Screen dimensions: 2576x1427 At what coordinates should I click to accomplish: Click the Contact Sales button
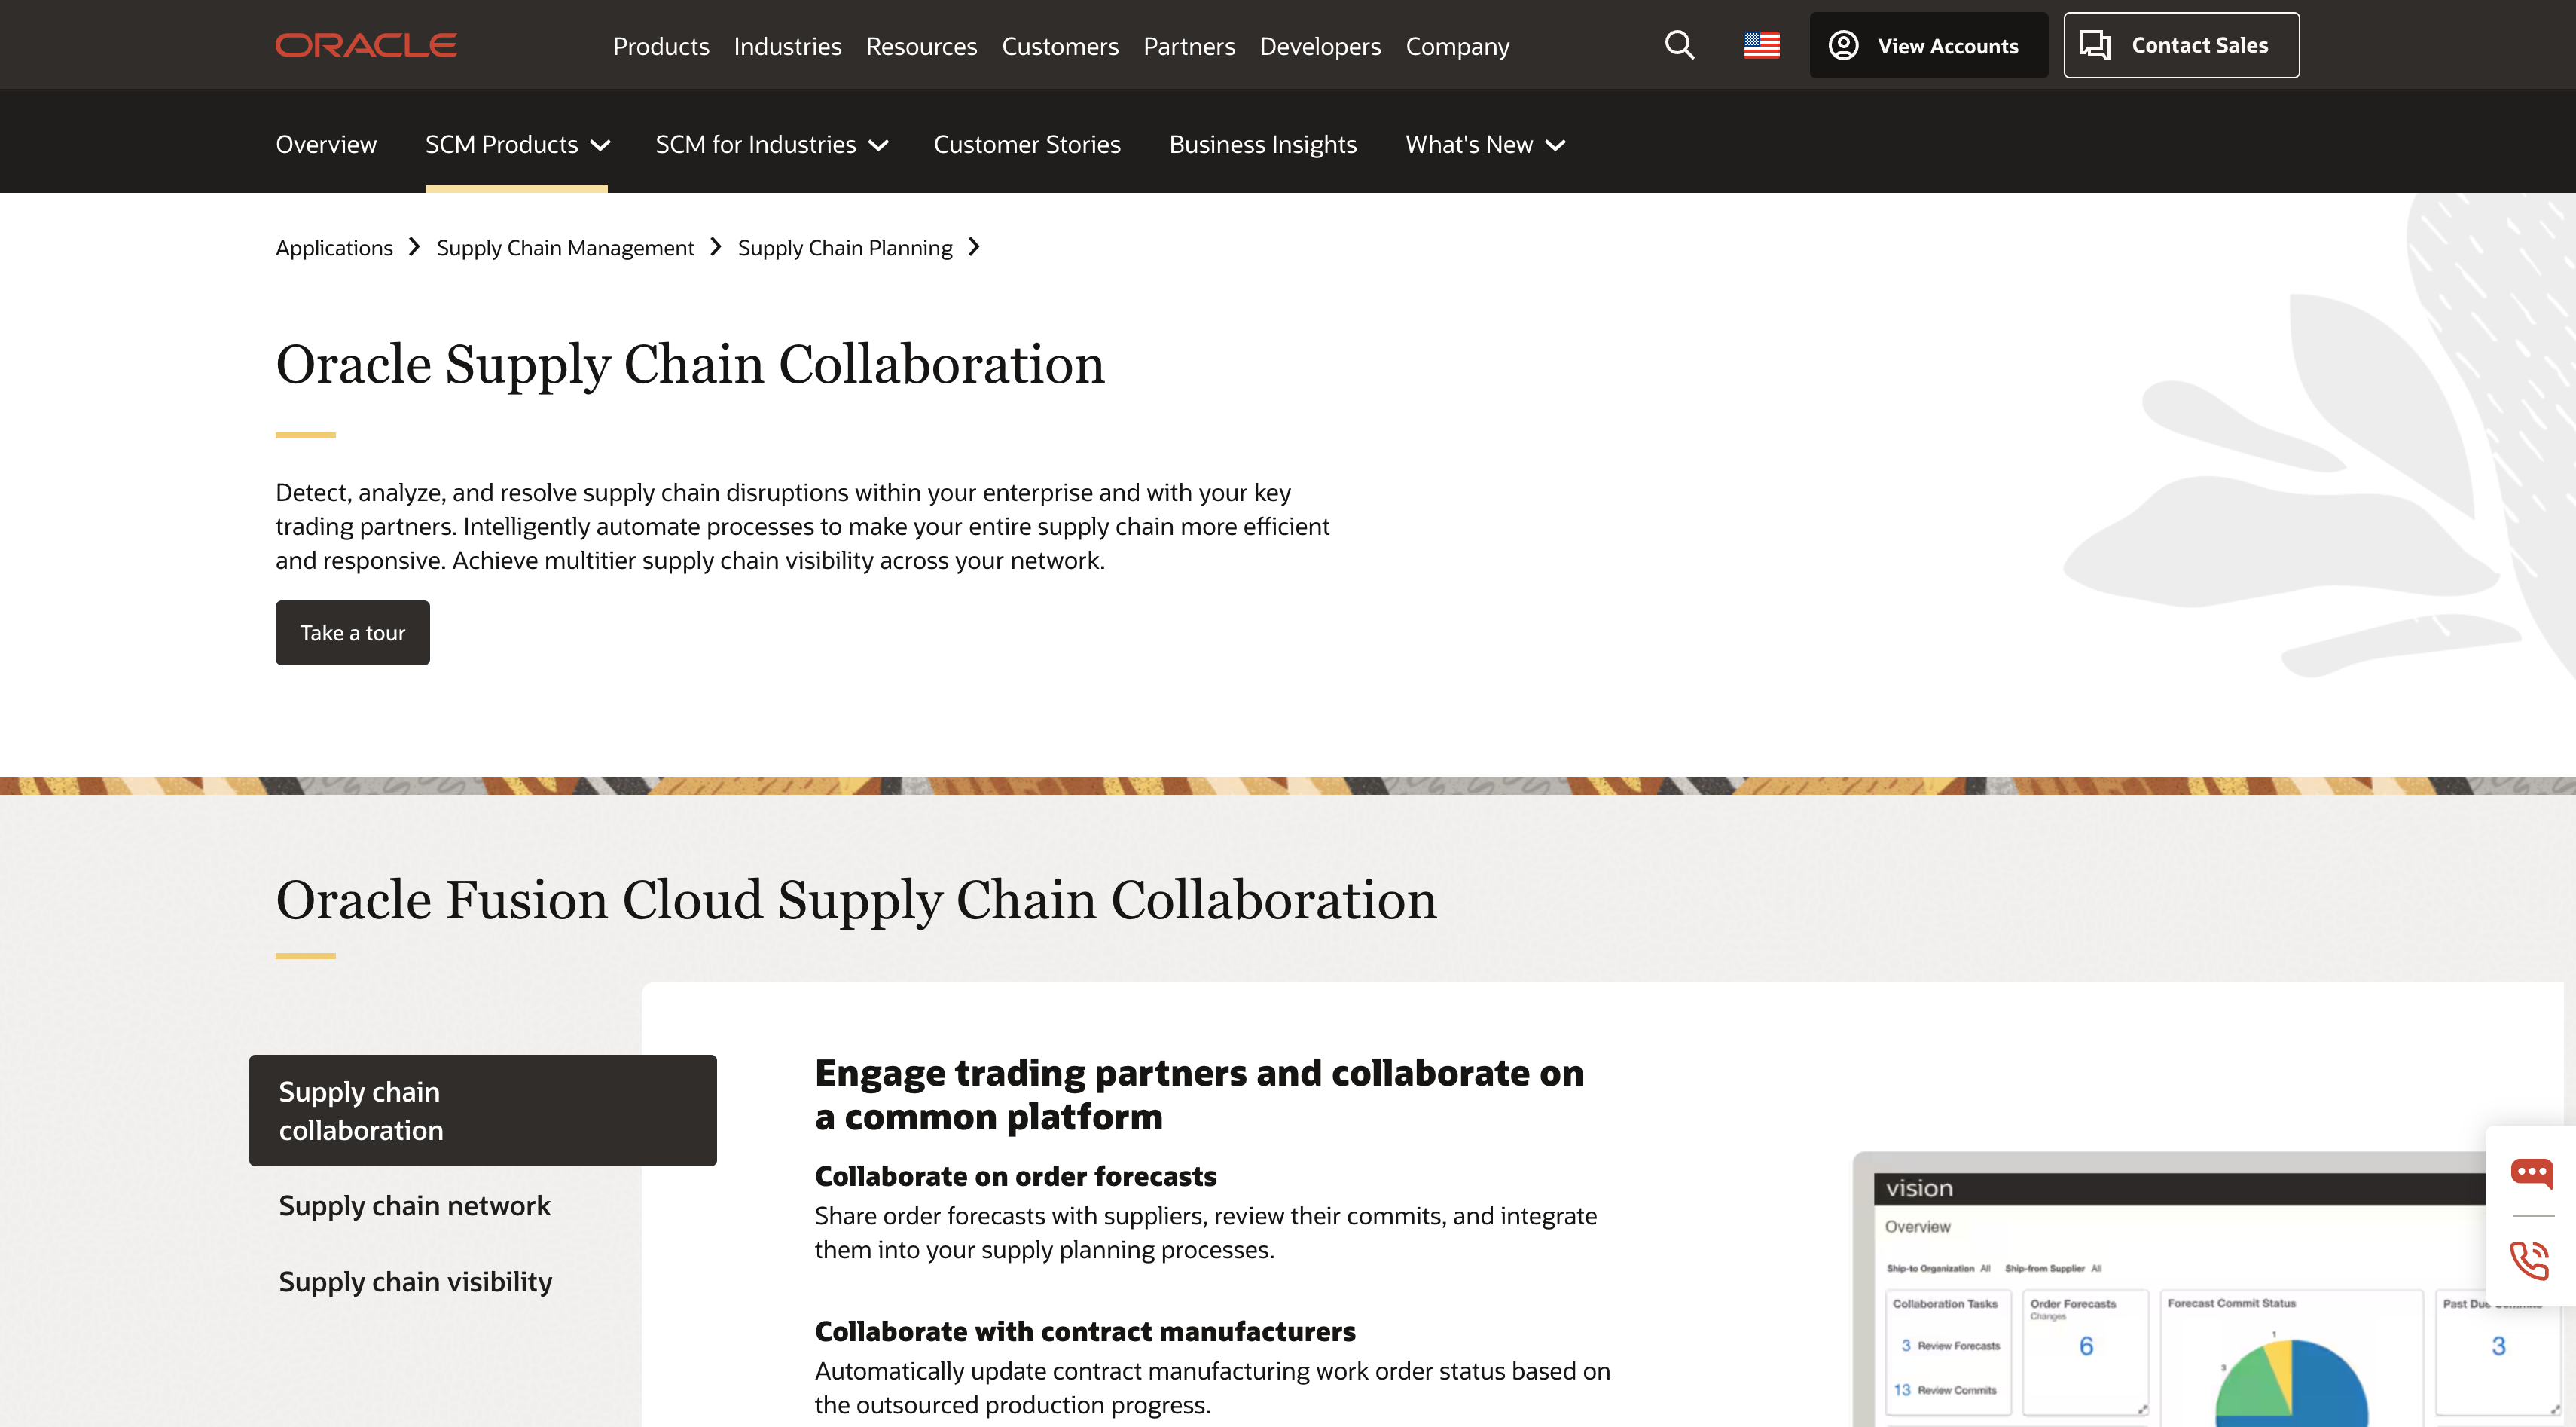[2181, 45]
